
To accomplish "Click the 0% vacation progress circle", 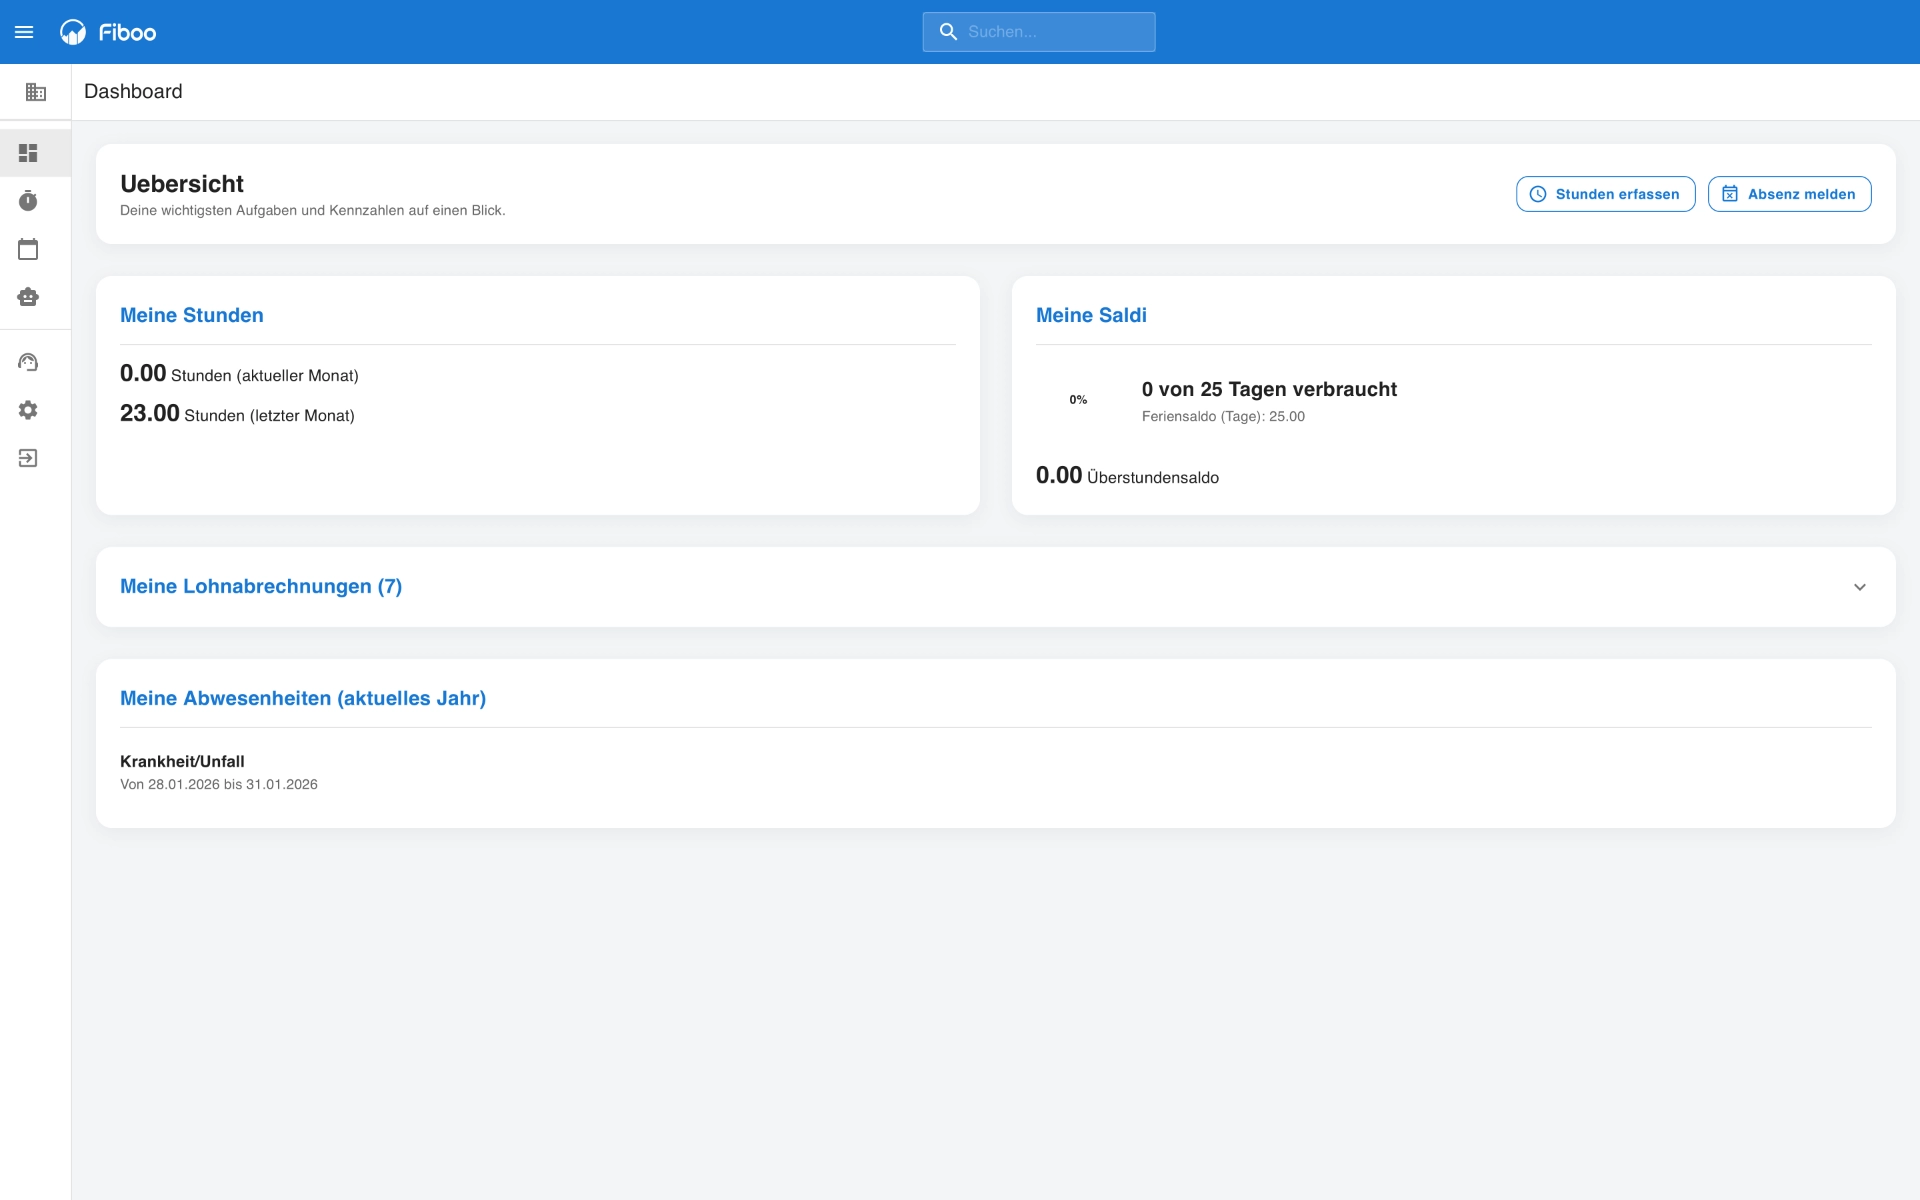I will coord(1078,400).
